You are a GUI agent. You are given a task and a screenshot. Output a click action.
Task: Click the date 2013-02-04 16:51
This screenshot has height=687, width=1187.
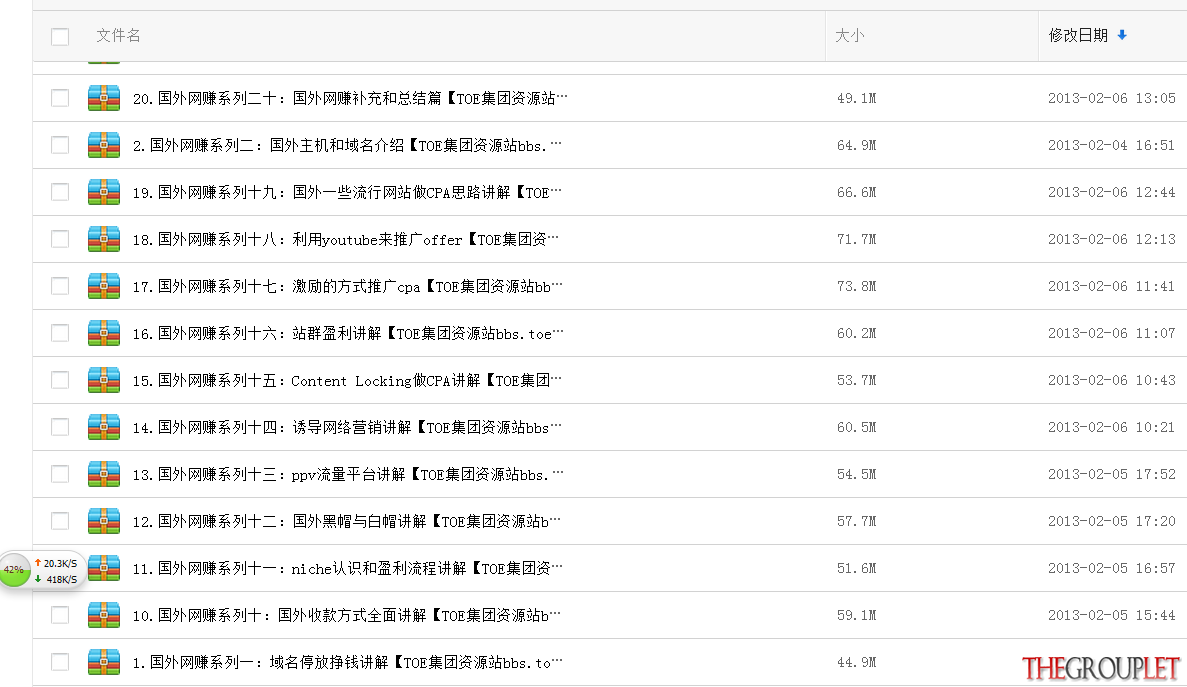pyautogui.click(x=1111, y=145)
